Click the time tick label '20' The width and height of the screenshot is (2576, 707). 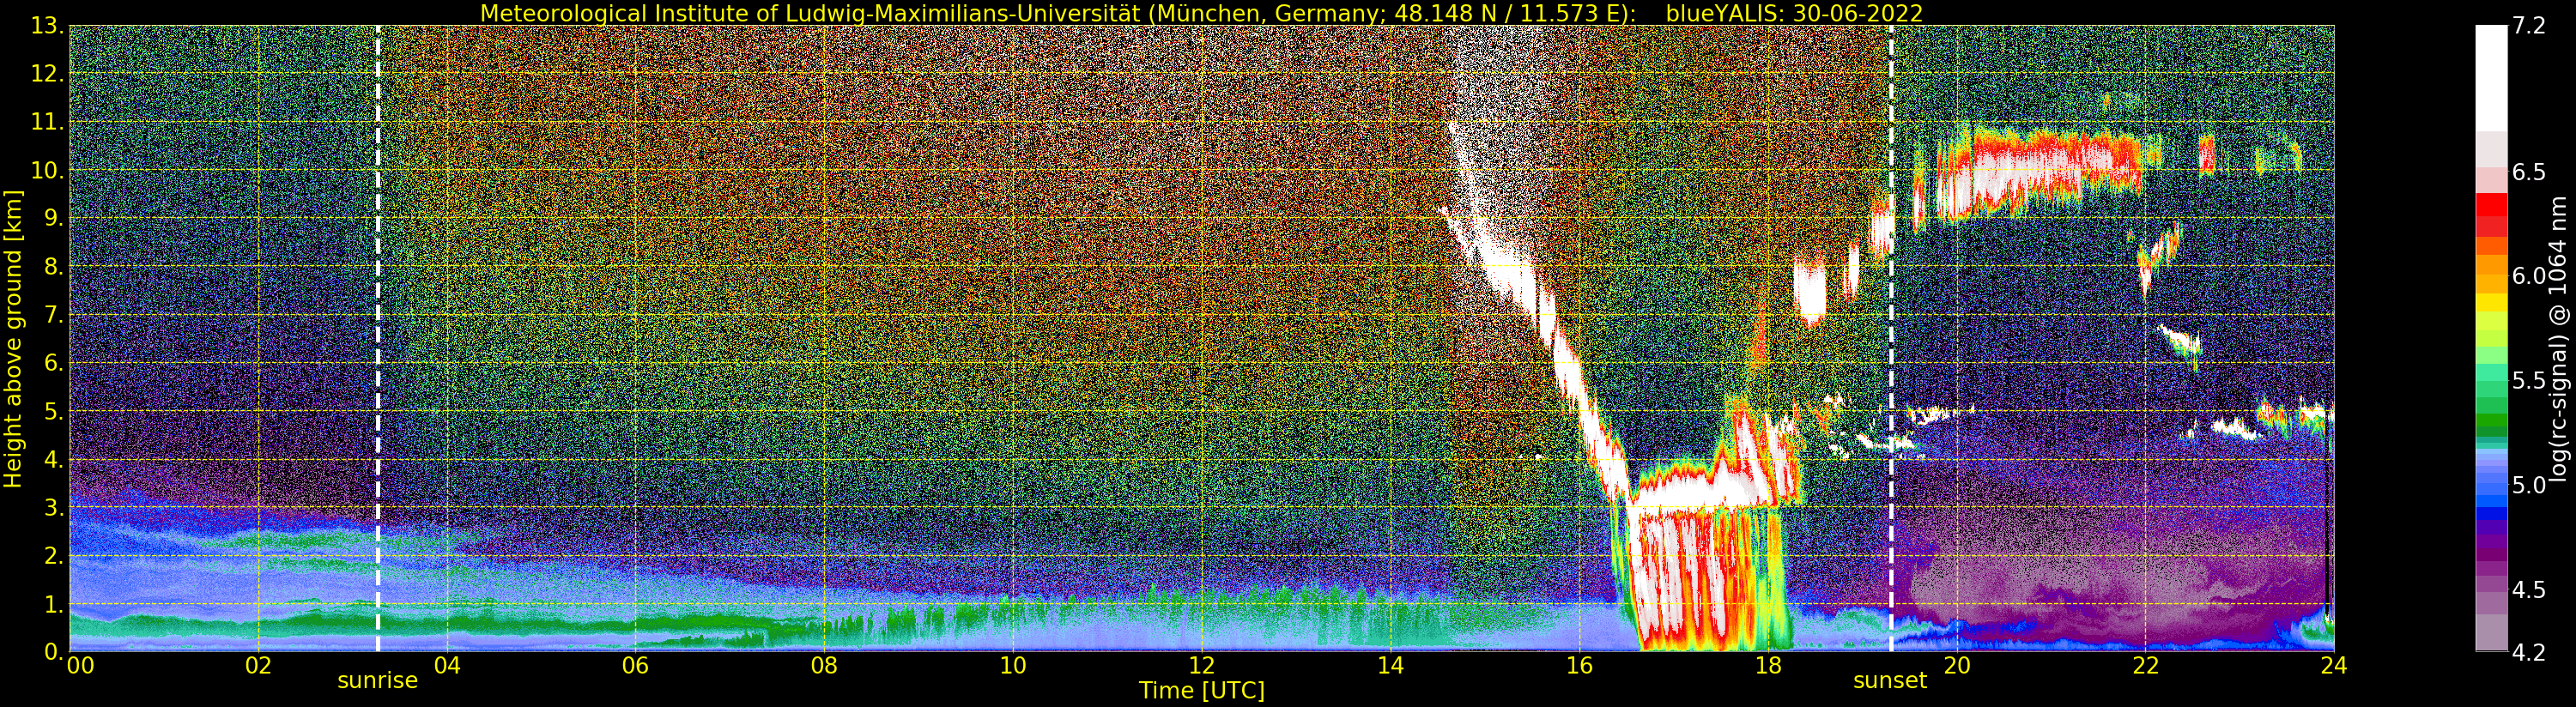click(1957, 666)
